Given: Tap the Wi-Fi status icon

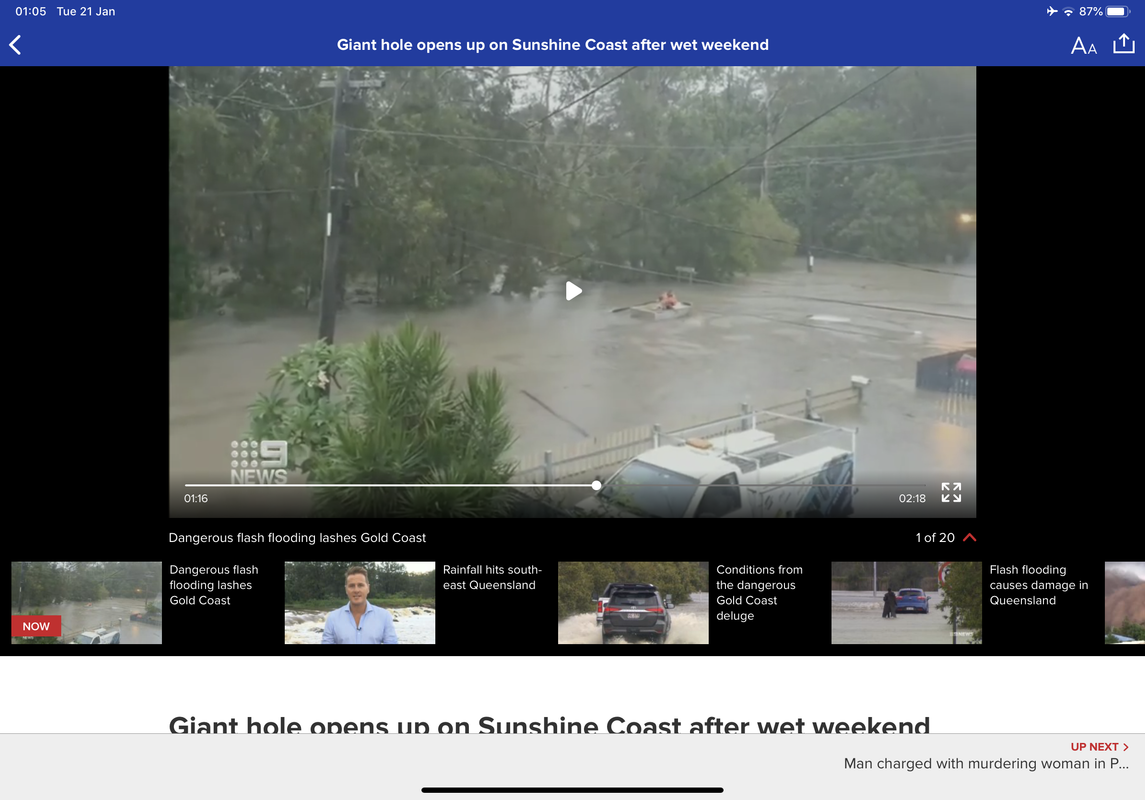Looking at the screenshot, I should [1068, 12].
